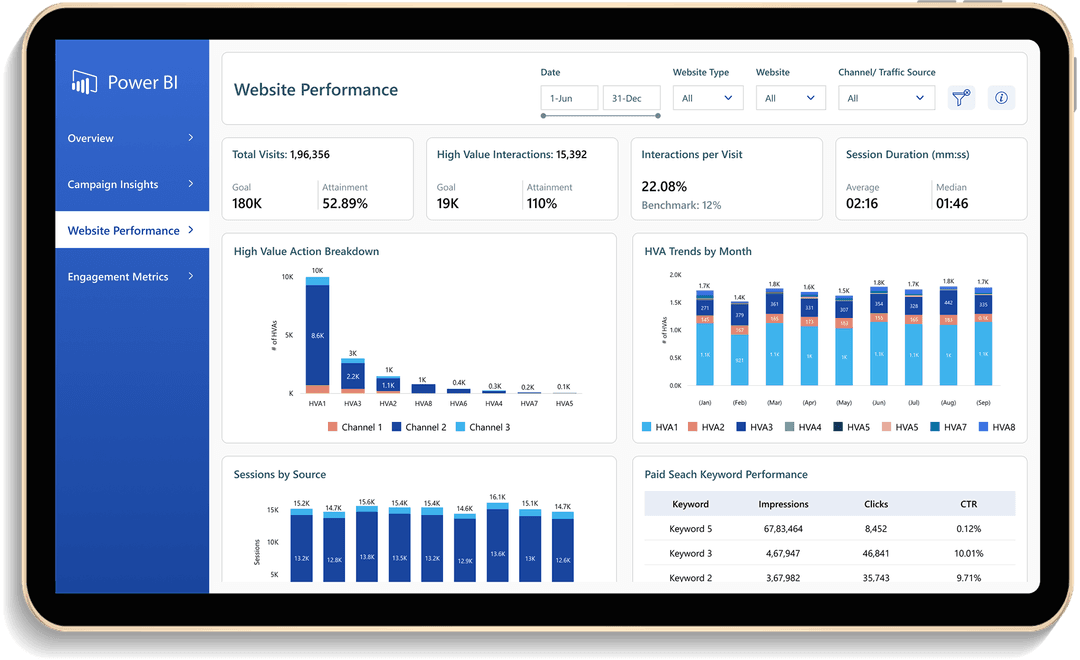Click the Impressions column header
The height and width of the screenshot is (660, 1080).
783,504
